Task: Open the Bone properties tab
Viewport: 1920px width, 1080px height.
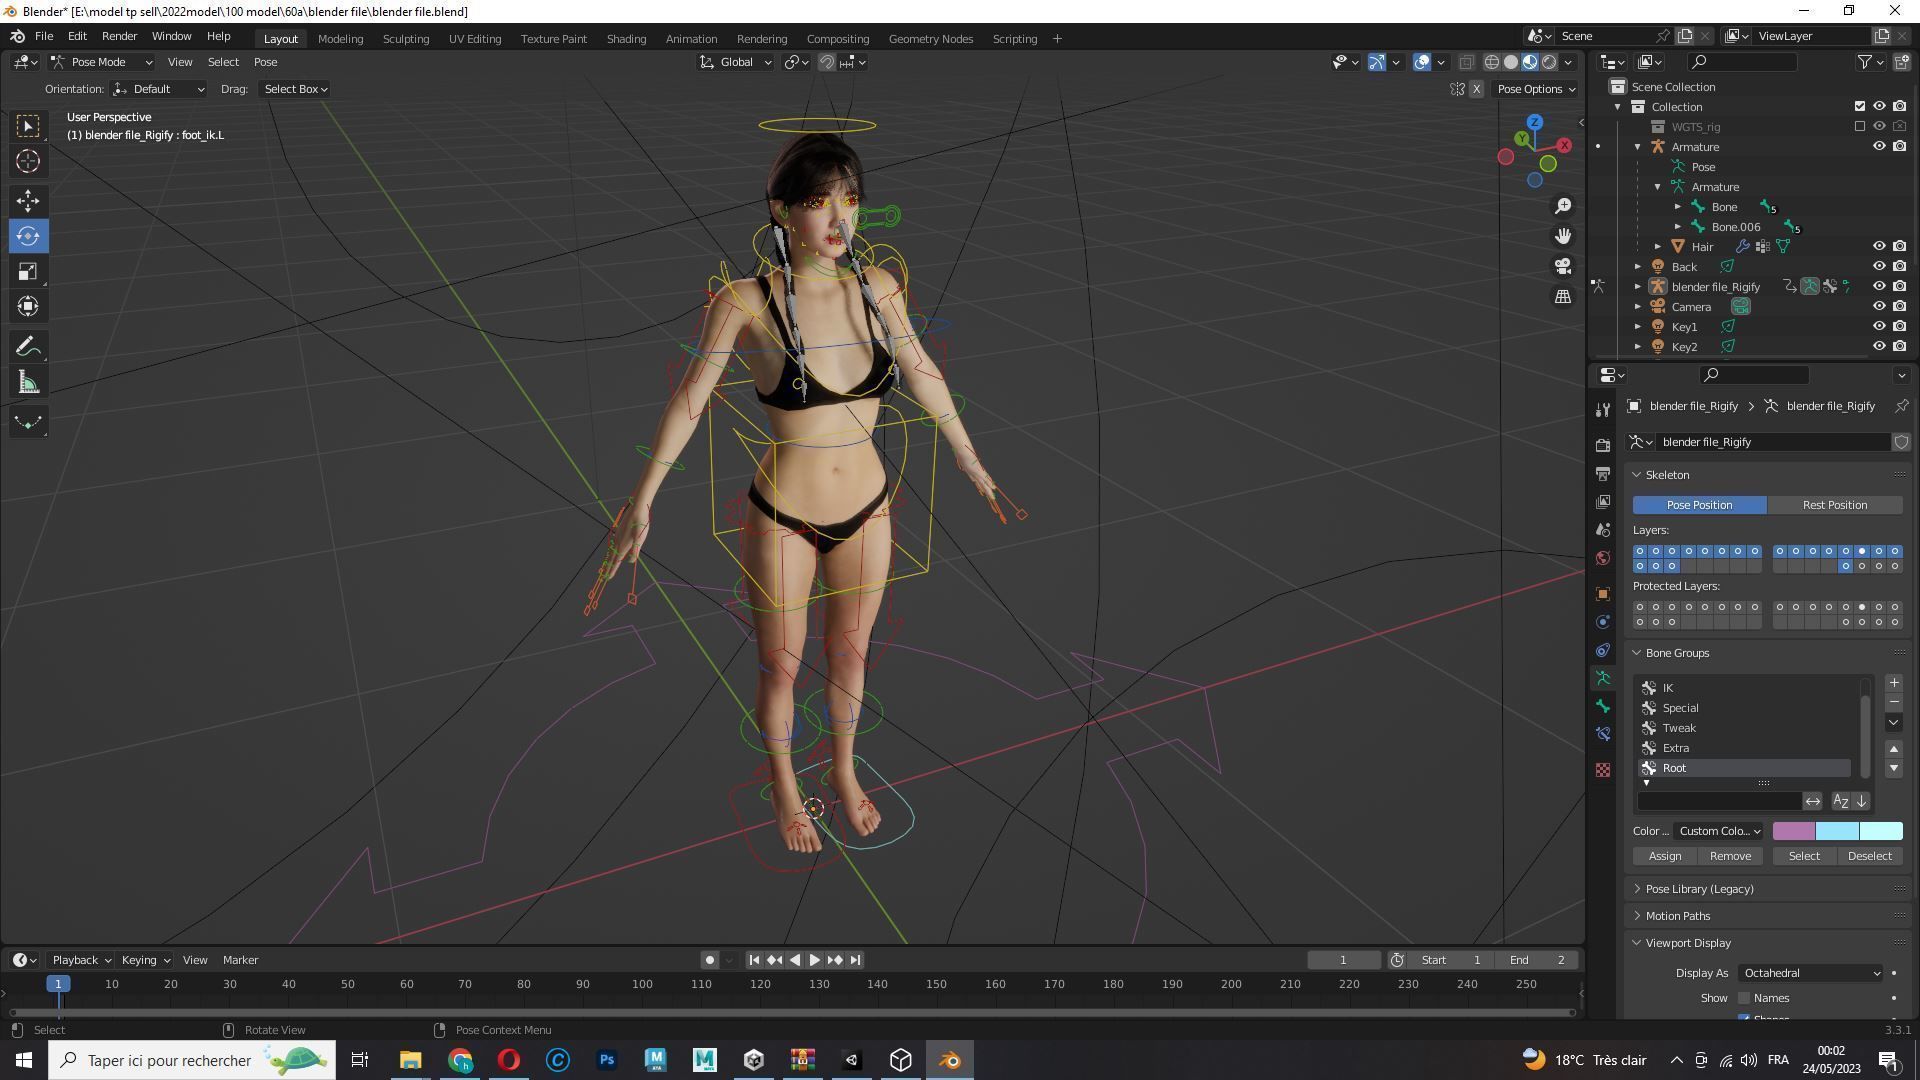Action: [1603, 706]
